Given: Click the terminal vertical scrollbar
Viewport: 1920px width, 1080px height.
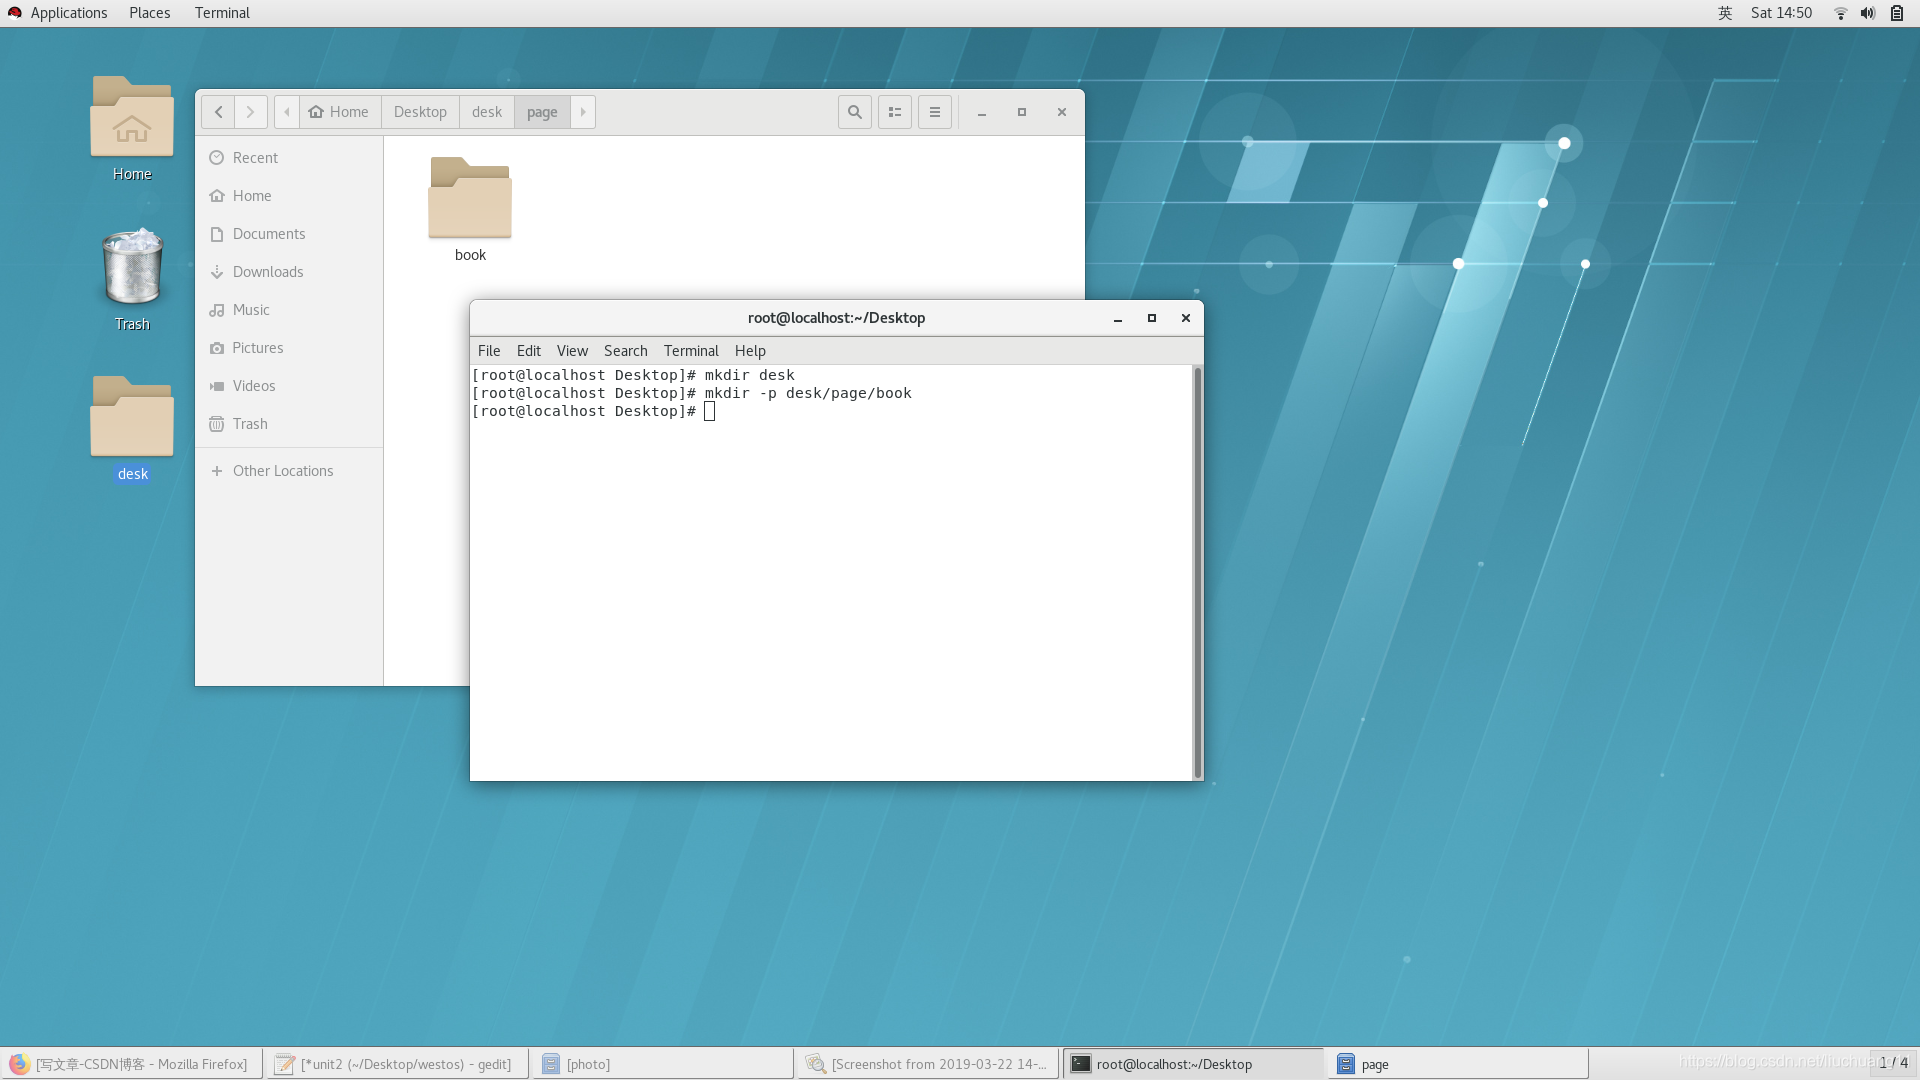Looking at the screenshot, I should (x=1197, y=572).
